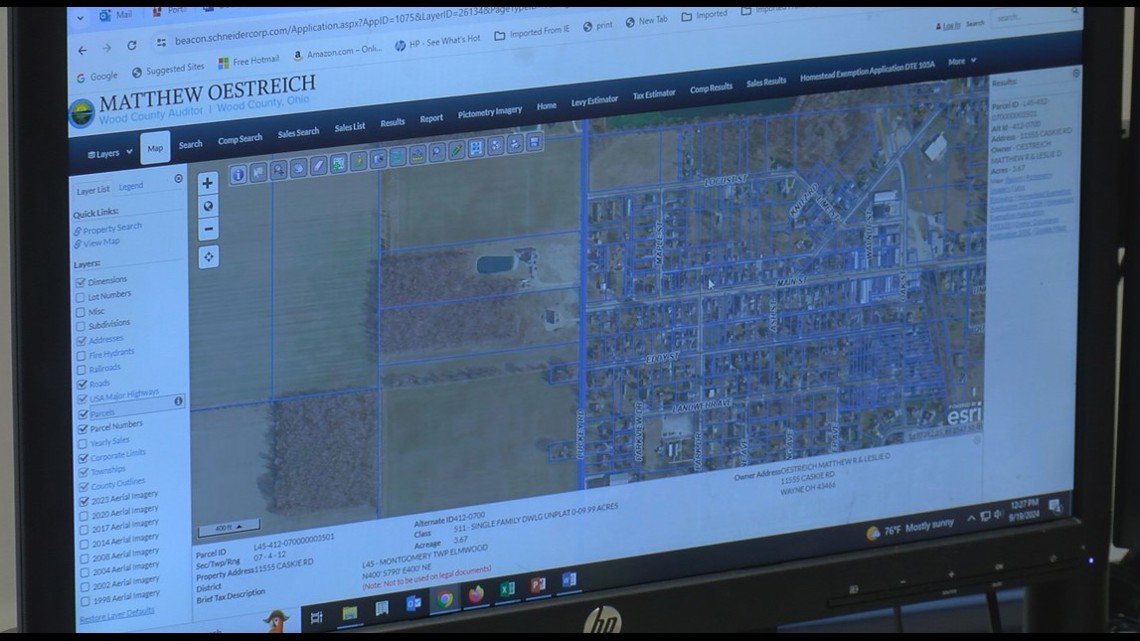Viewport: 1140px width, 641px height.
Task: Open the More dropdown menu
Action: (961, 62)
